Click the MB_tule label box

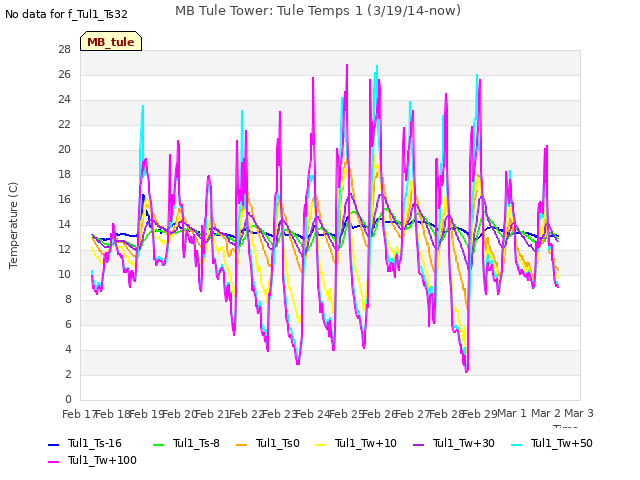click(x=111, y=41)
